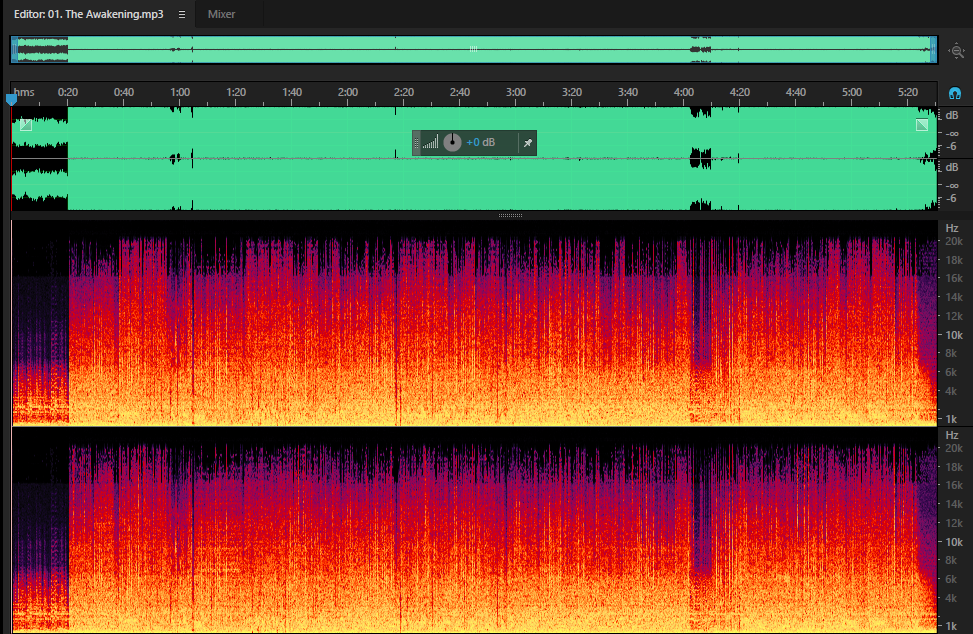Click the Fade Out handle on waveform

[x=922, y=125]
